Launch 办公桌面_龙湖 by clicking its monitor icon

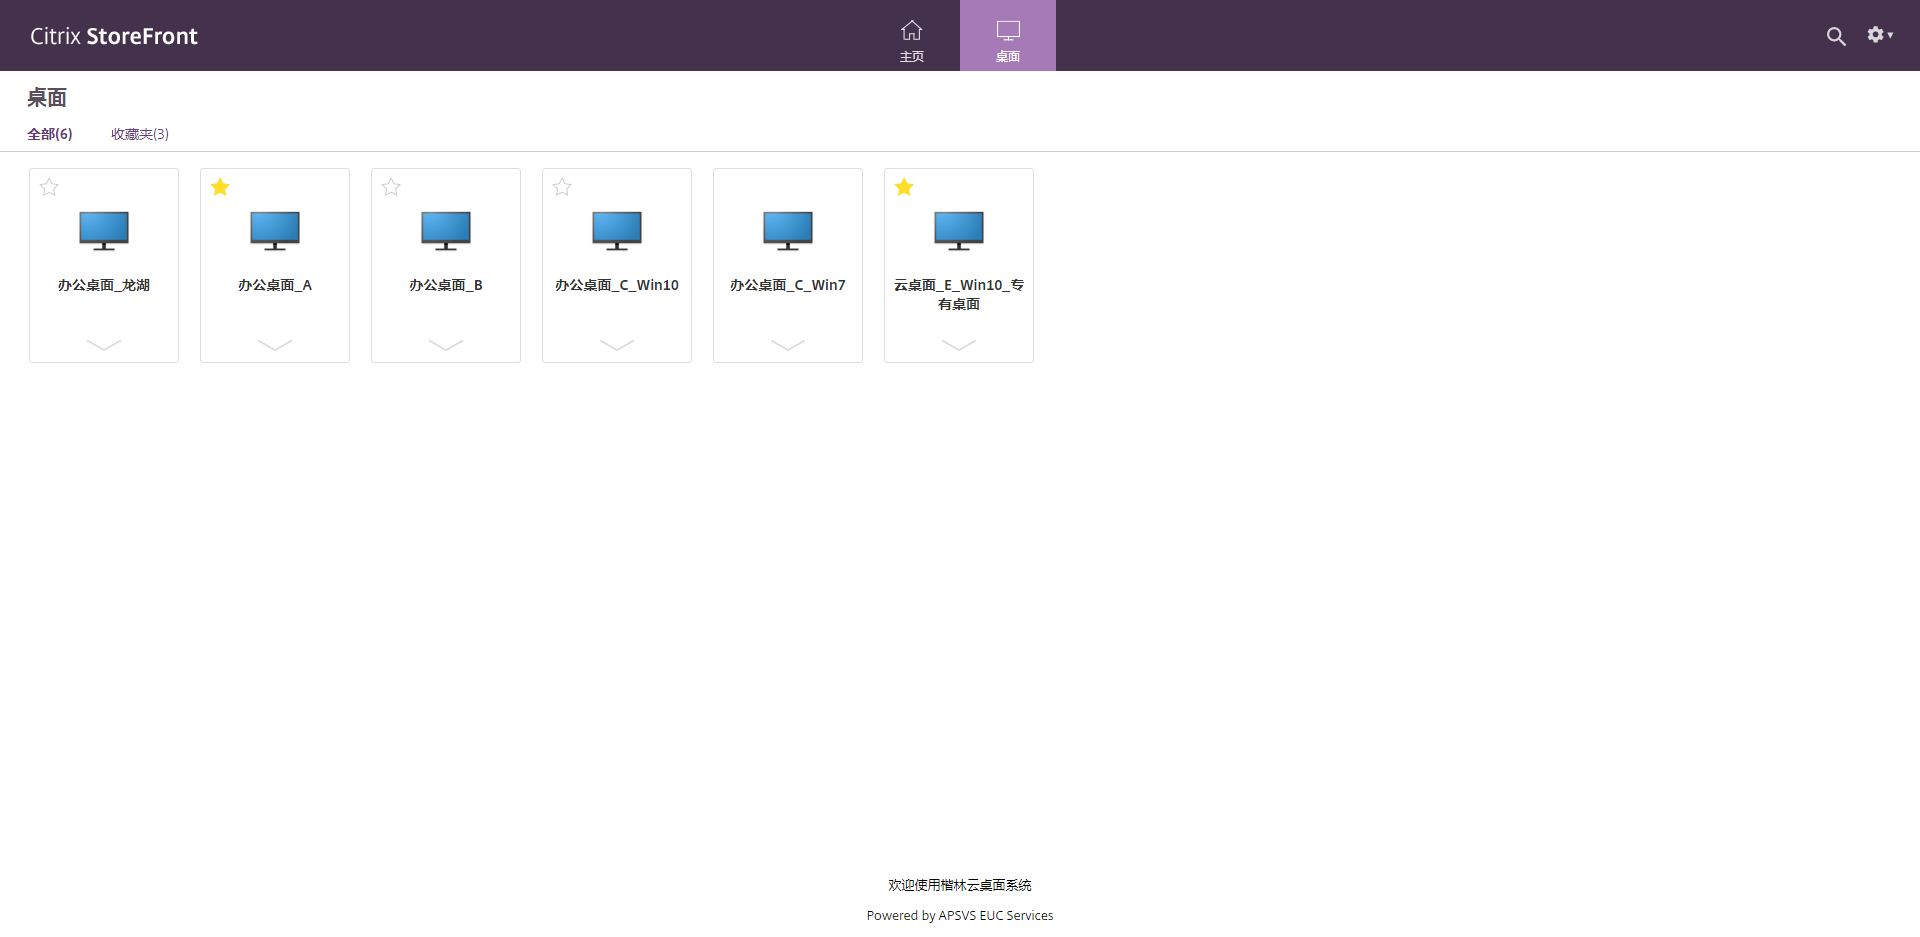pos(103,230)
